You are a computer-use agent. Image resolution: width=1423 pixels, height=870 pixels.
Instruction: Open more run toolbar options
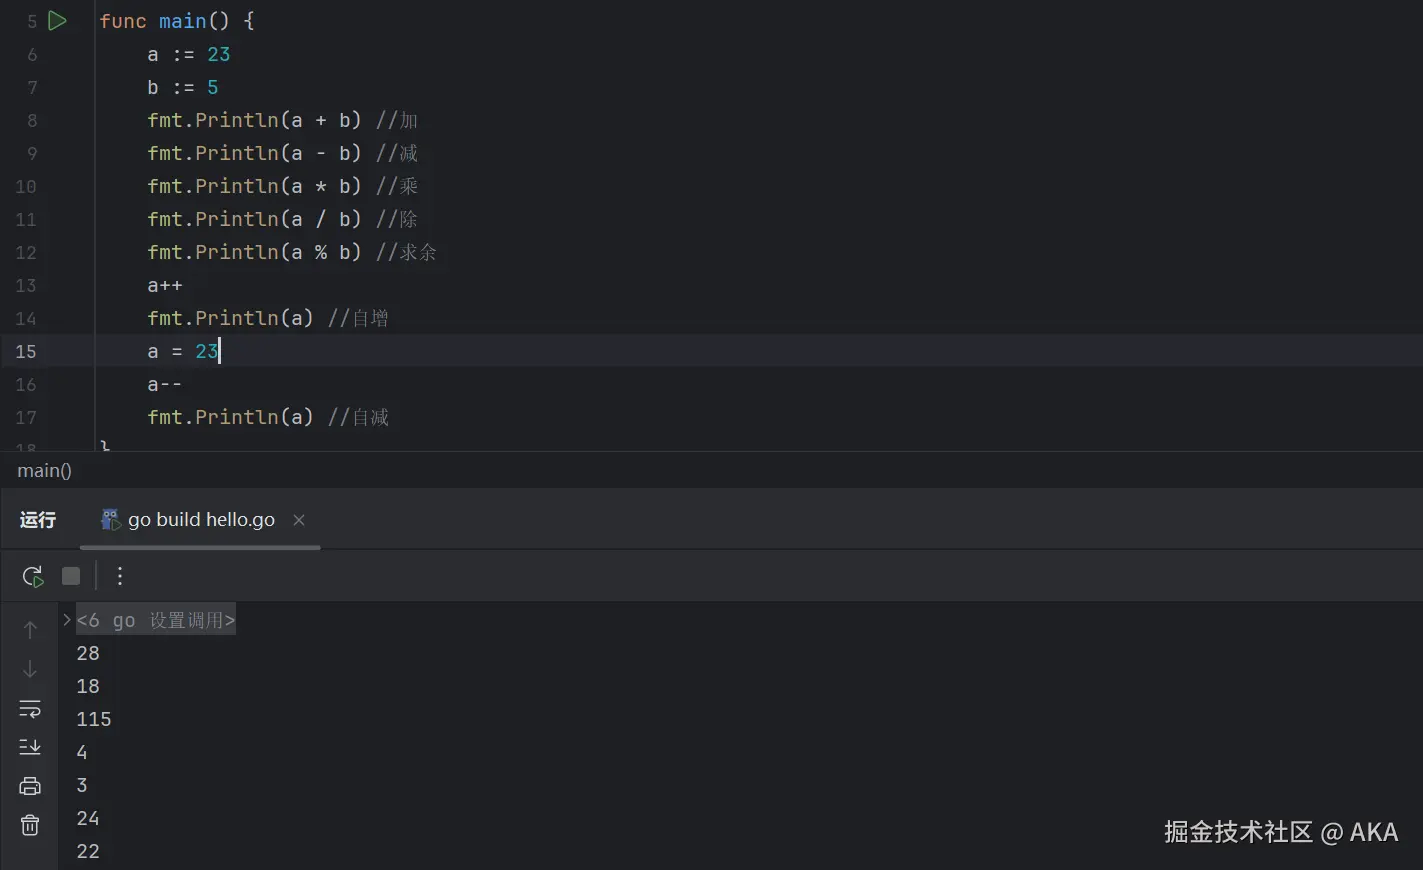coord(120,576)
